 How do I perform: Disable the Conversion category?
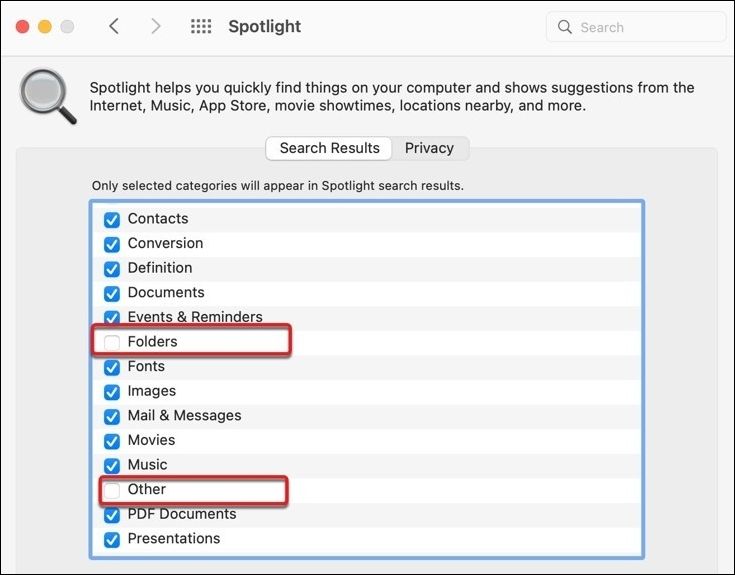(x=112, y=244)
